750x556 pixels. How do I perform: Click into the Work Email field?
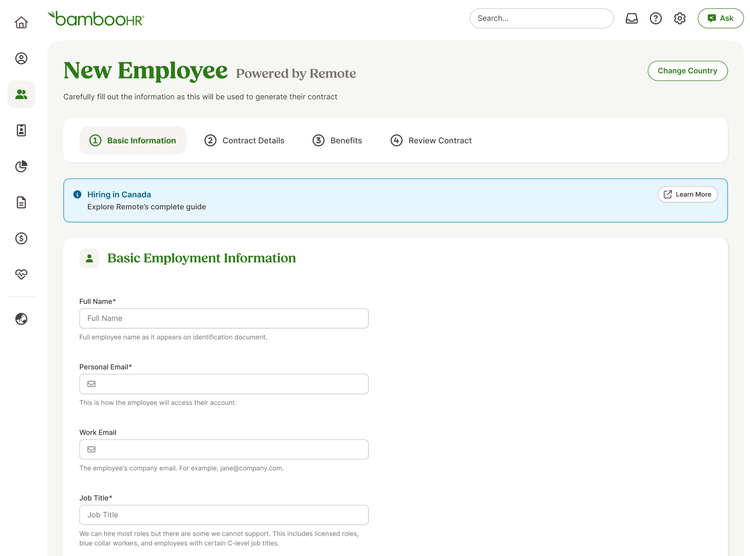[x=224, y=449]
